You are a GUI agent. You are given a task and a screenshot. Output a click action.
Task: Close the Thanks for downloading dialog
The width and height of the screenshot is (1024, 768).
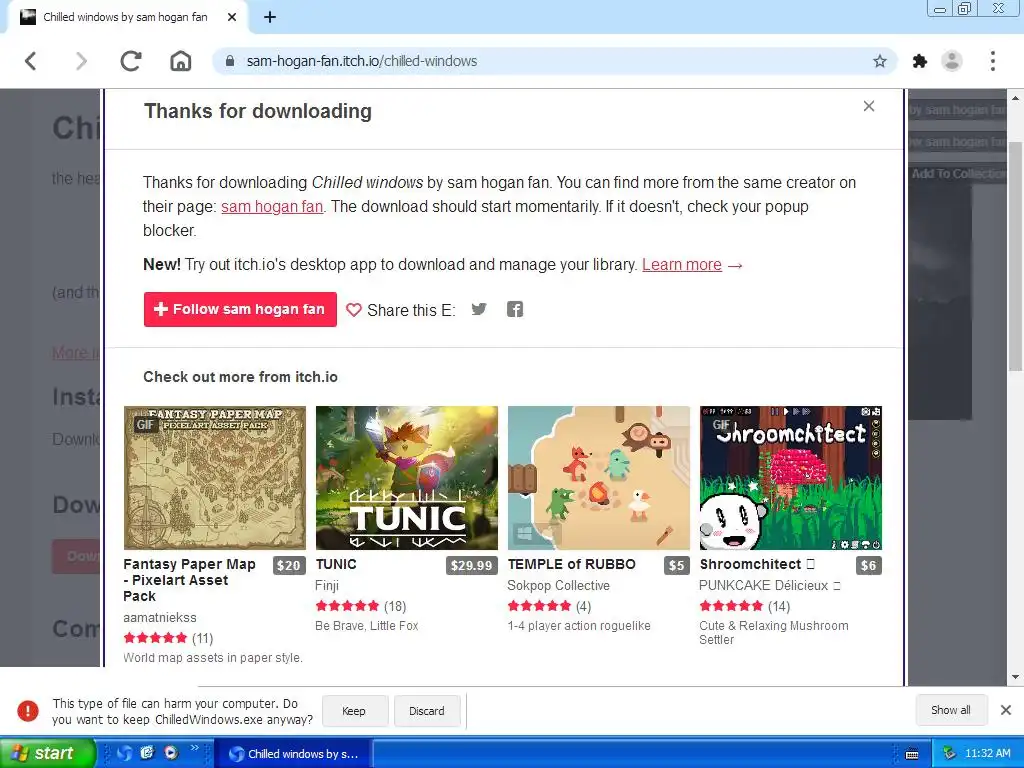click(x=869, y=106)
